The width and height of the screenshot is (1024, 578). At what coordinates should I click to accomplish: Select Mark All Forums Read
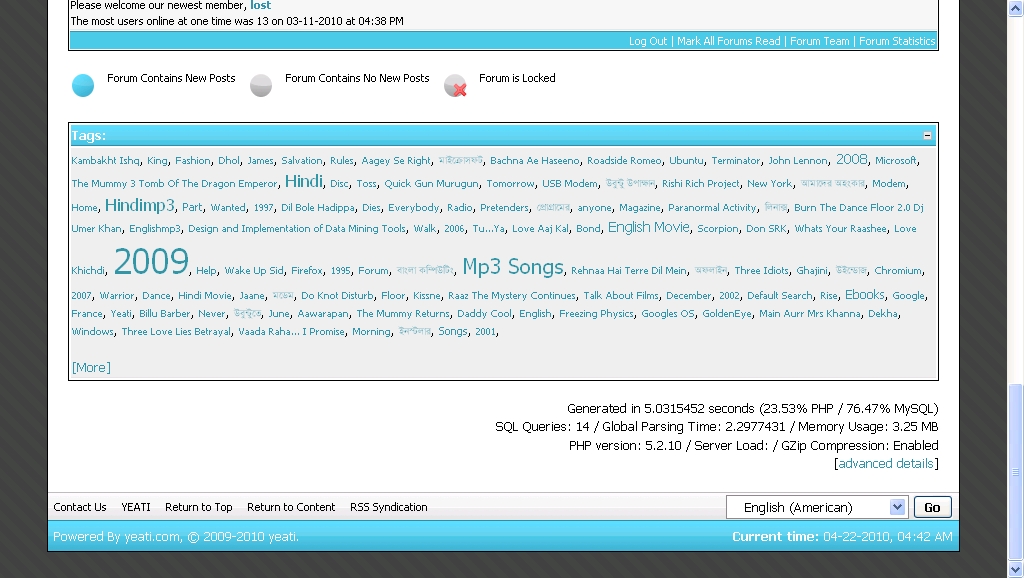(x=728, y=41)
